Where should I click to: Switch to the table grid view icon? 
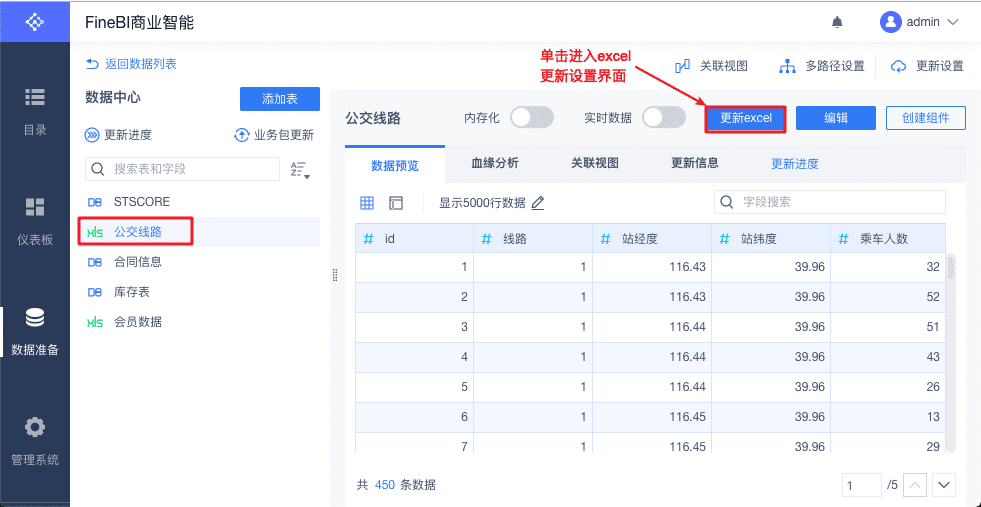pyautogui.click(x=367, y=203)
